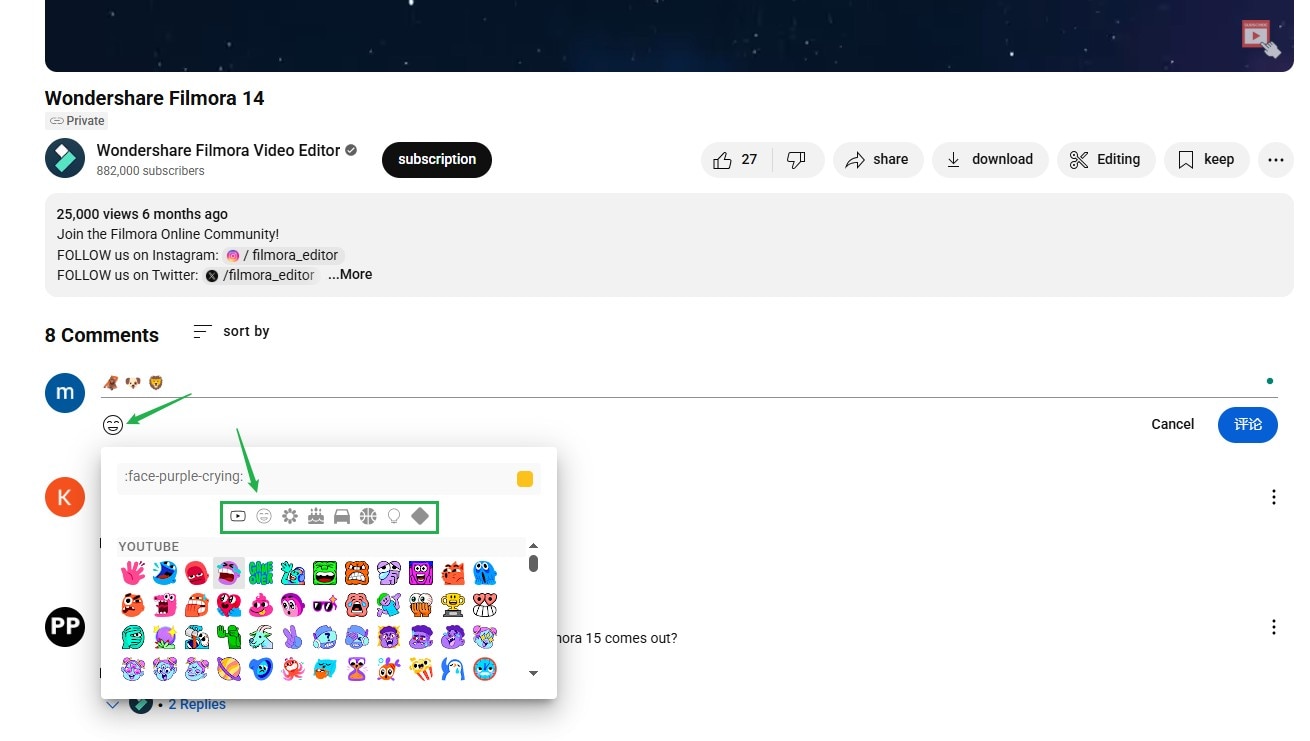1310x741 pixels.
Task: Switch to the basketball activities emoji category
Action: tap(368, 516)
